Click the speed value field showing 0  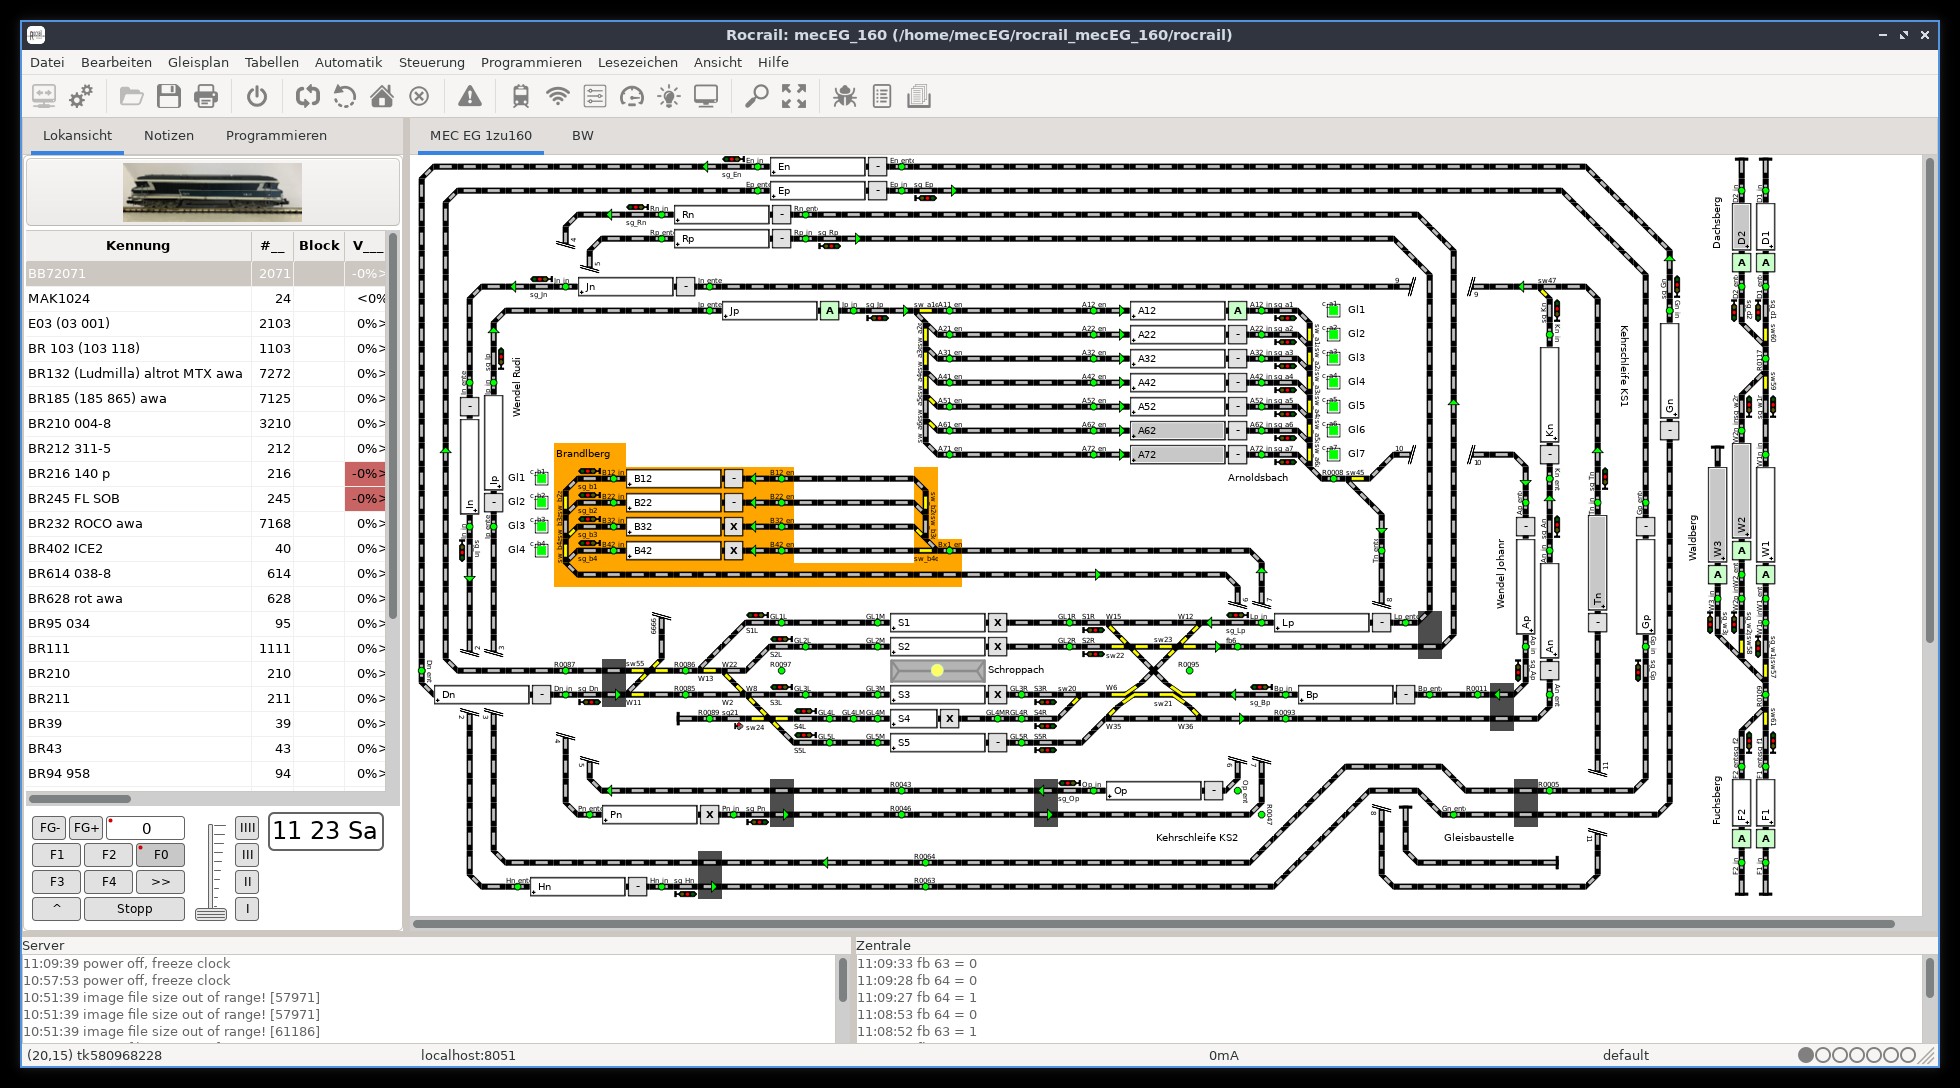(146, 828)
